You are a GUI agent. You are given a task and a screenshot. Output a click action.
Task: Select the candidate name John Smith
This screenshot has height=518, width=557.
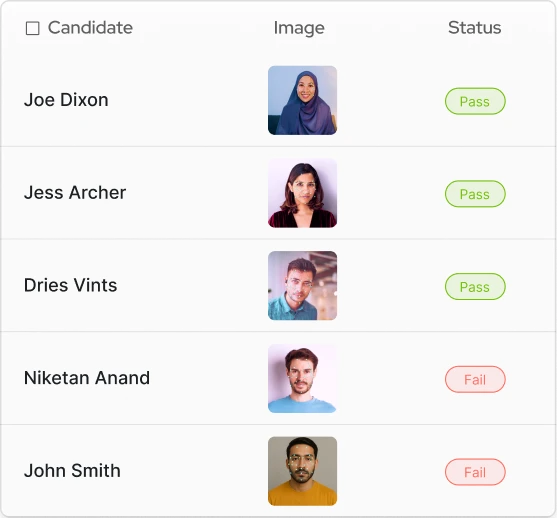click(72, 471)
